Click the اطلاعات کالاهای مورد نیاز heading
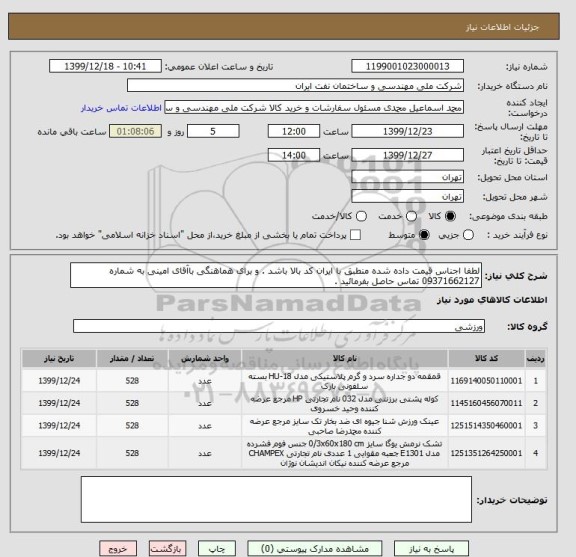576x557 pixels. [492, 300]
